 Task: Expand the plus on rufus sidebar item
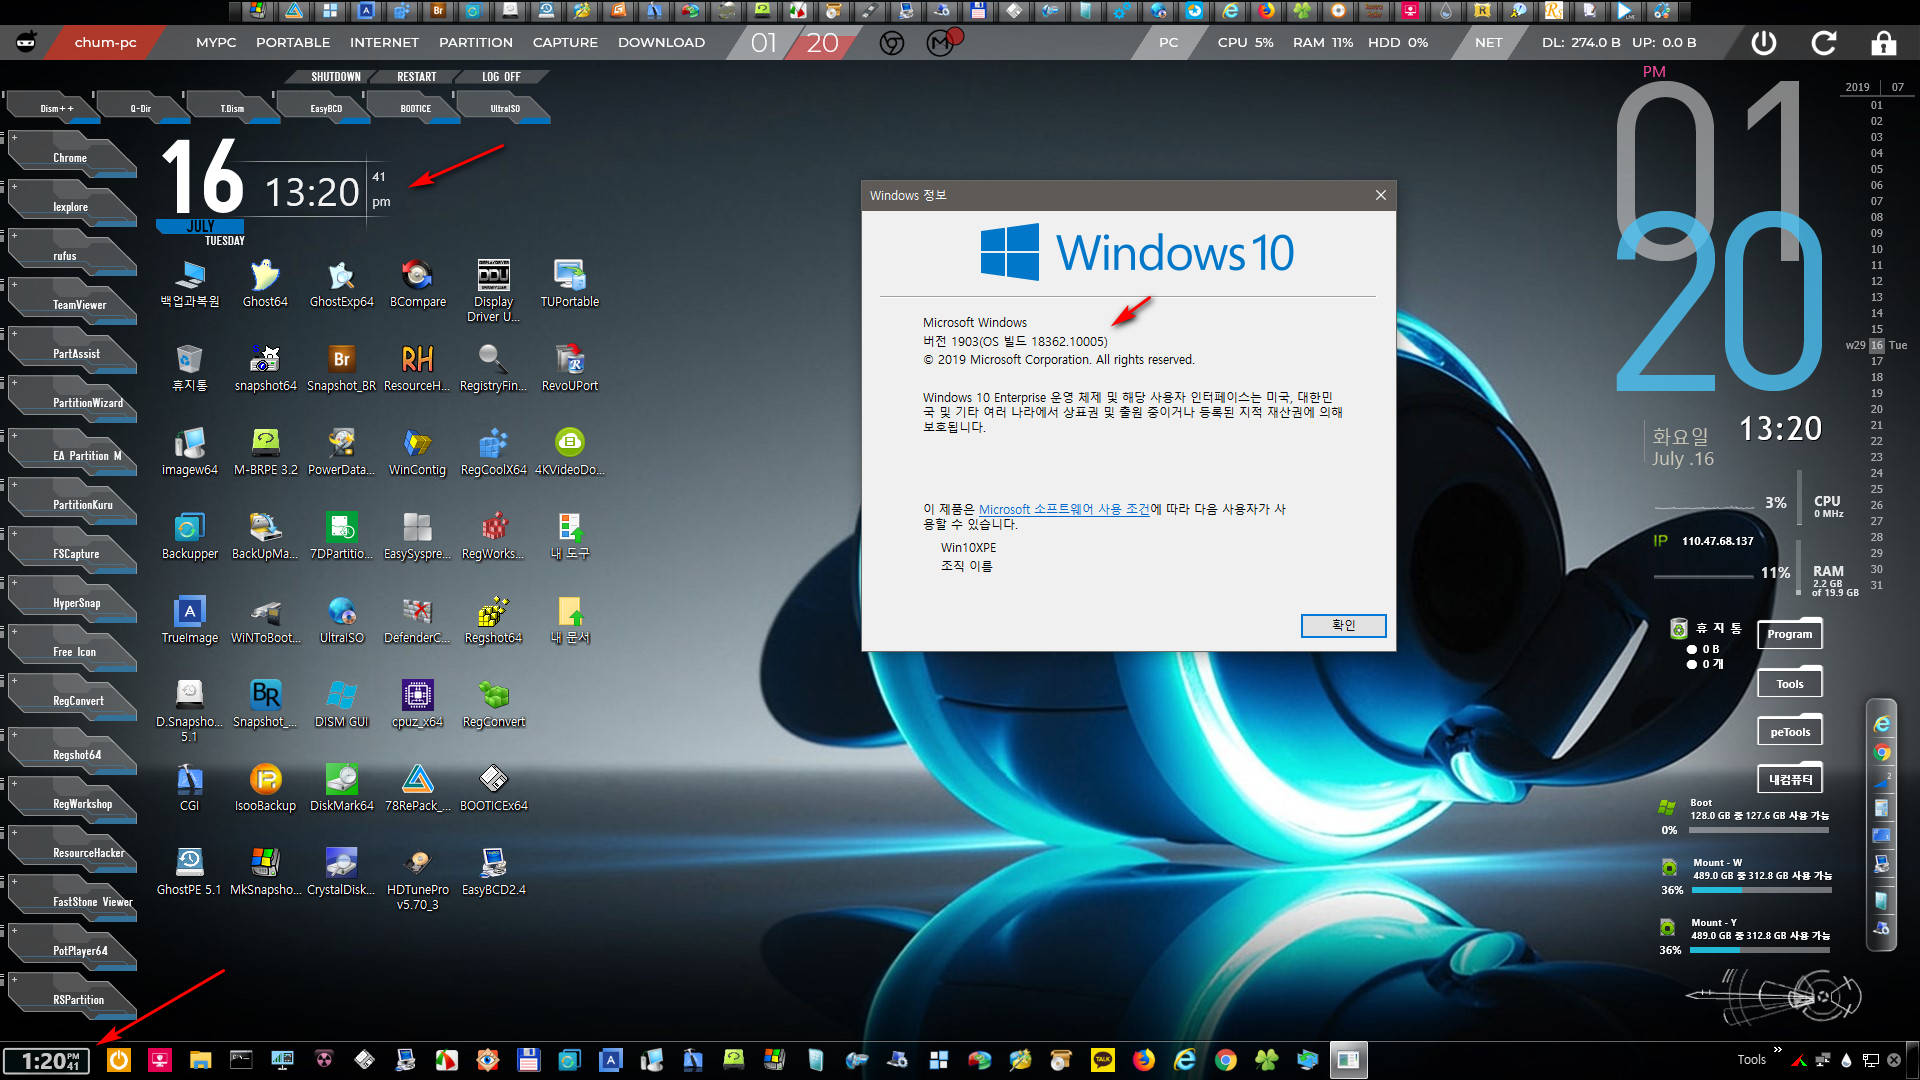coord(14,236)
